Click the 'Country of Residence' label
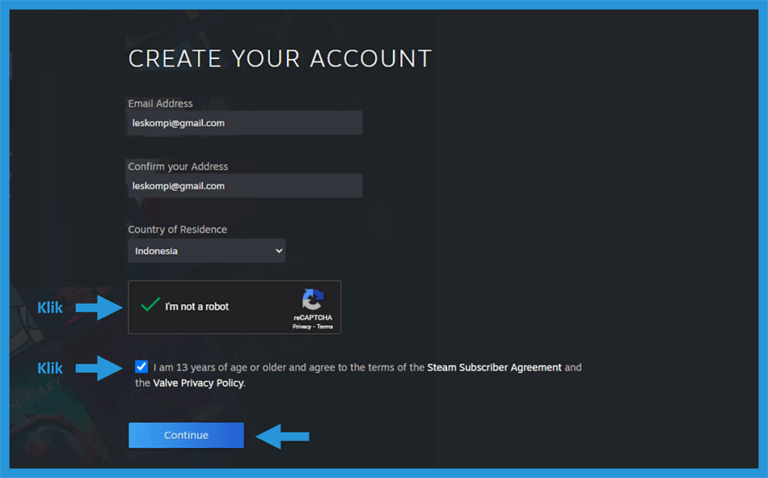 point(177,229)
